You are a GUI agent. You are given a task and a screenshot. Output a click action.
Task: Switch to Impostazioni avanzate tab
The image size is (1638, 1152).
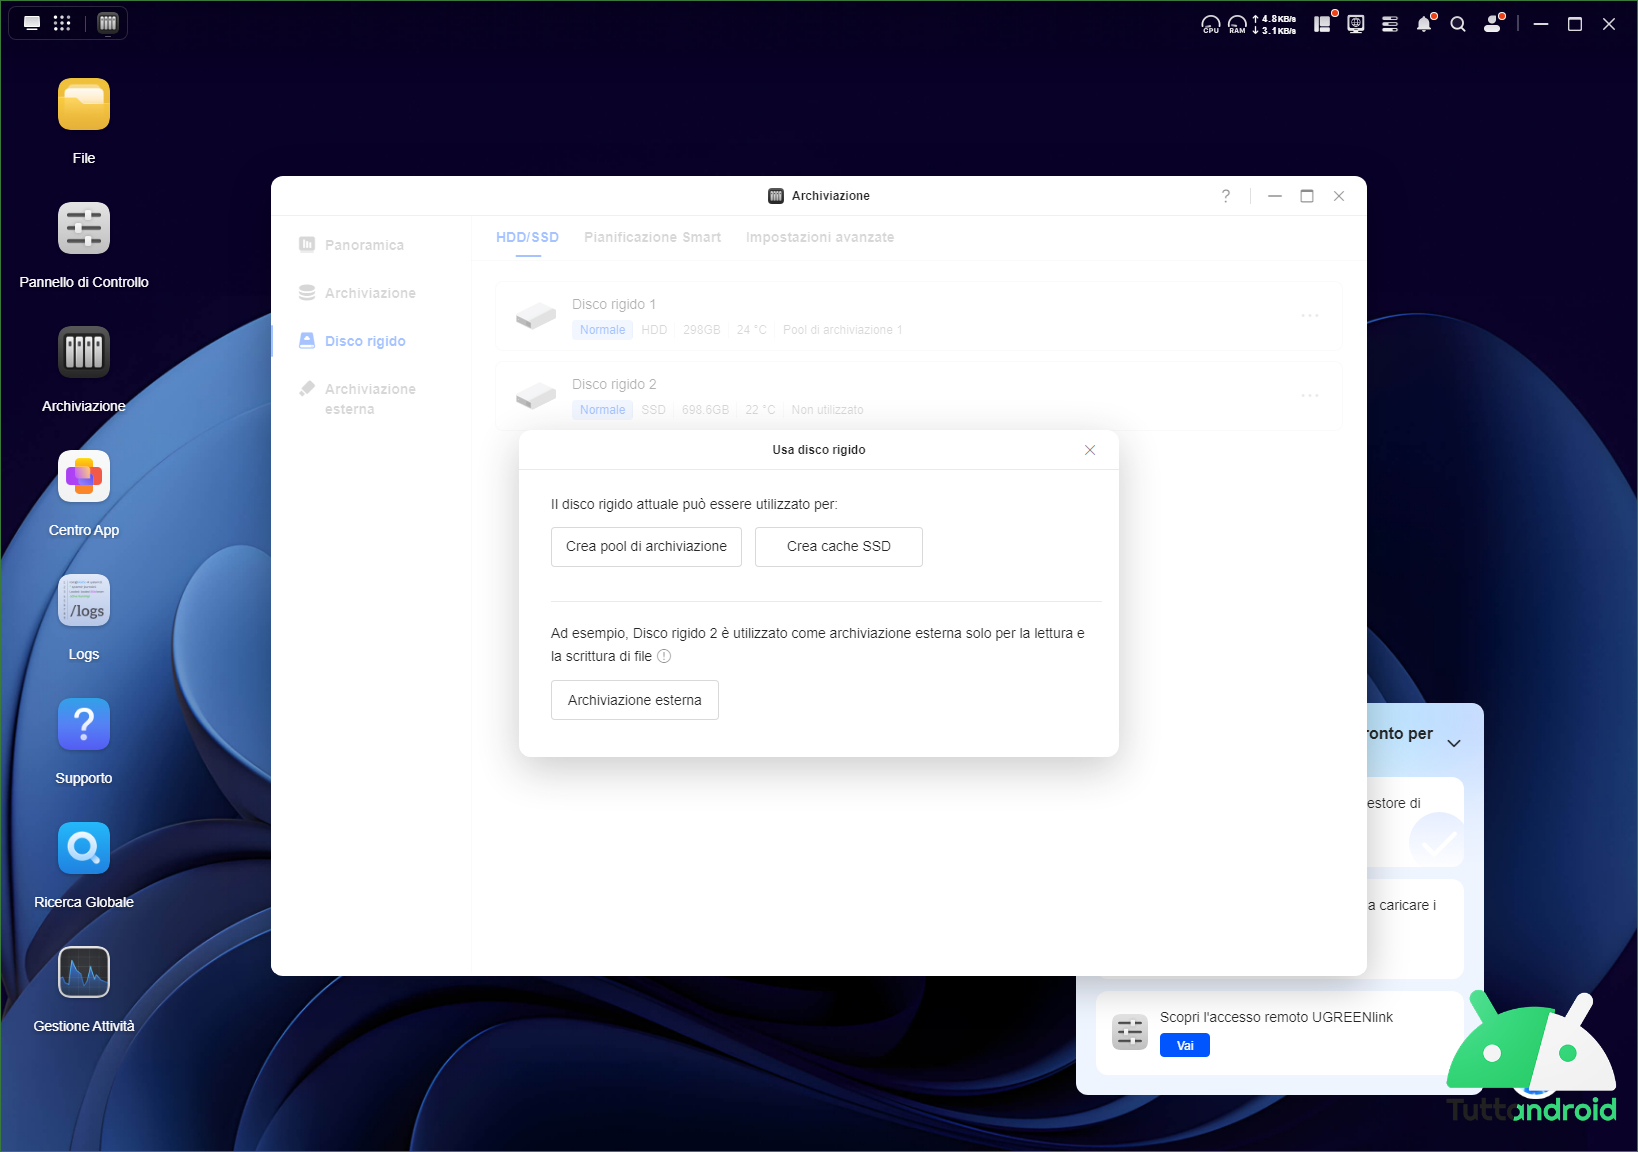pos(820,237)
